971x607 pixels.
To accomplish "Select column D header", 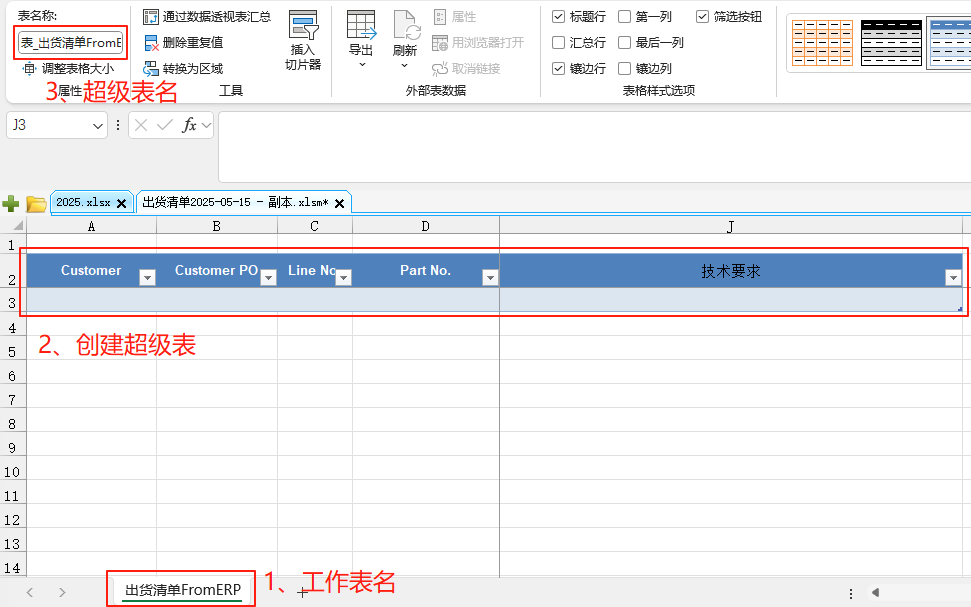I will 425,226.
